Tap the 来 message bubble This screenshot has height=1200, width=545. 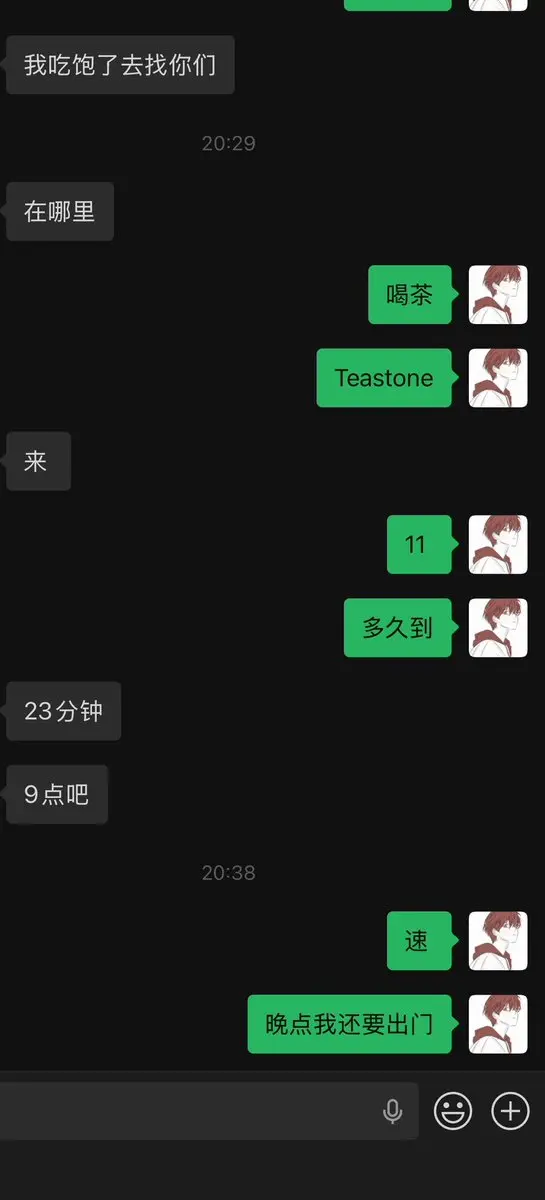(38, 461)
